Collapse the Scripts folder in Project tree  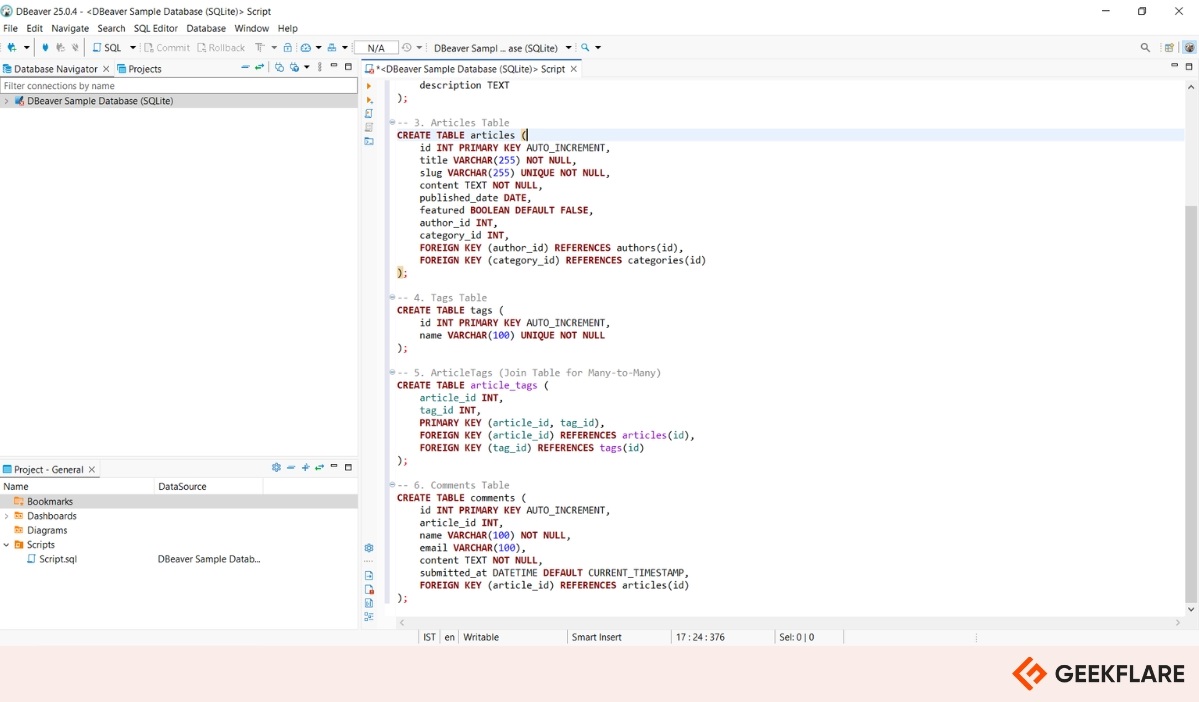(x=7, y=545)
